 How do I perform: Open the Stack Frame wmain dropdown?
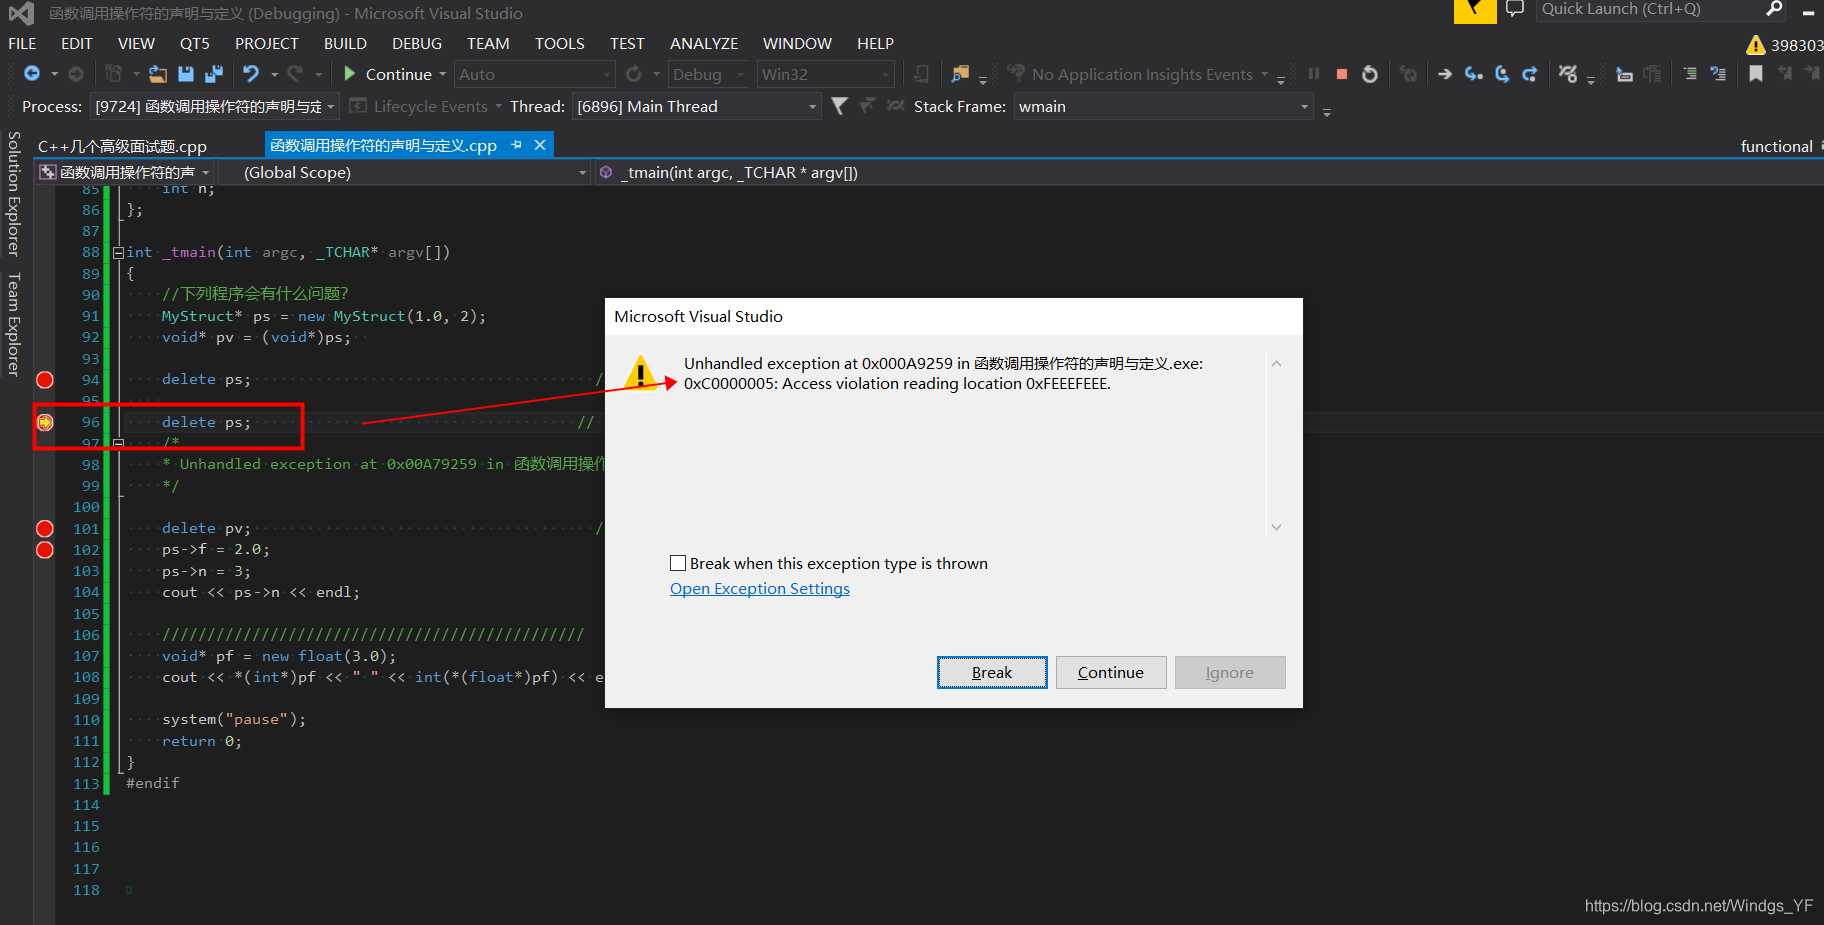[1163, 106]
